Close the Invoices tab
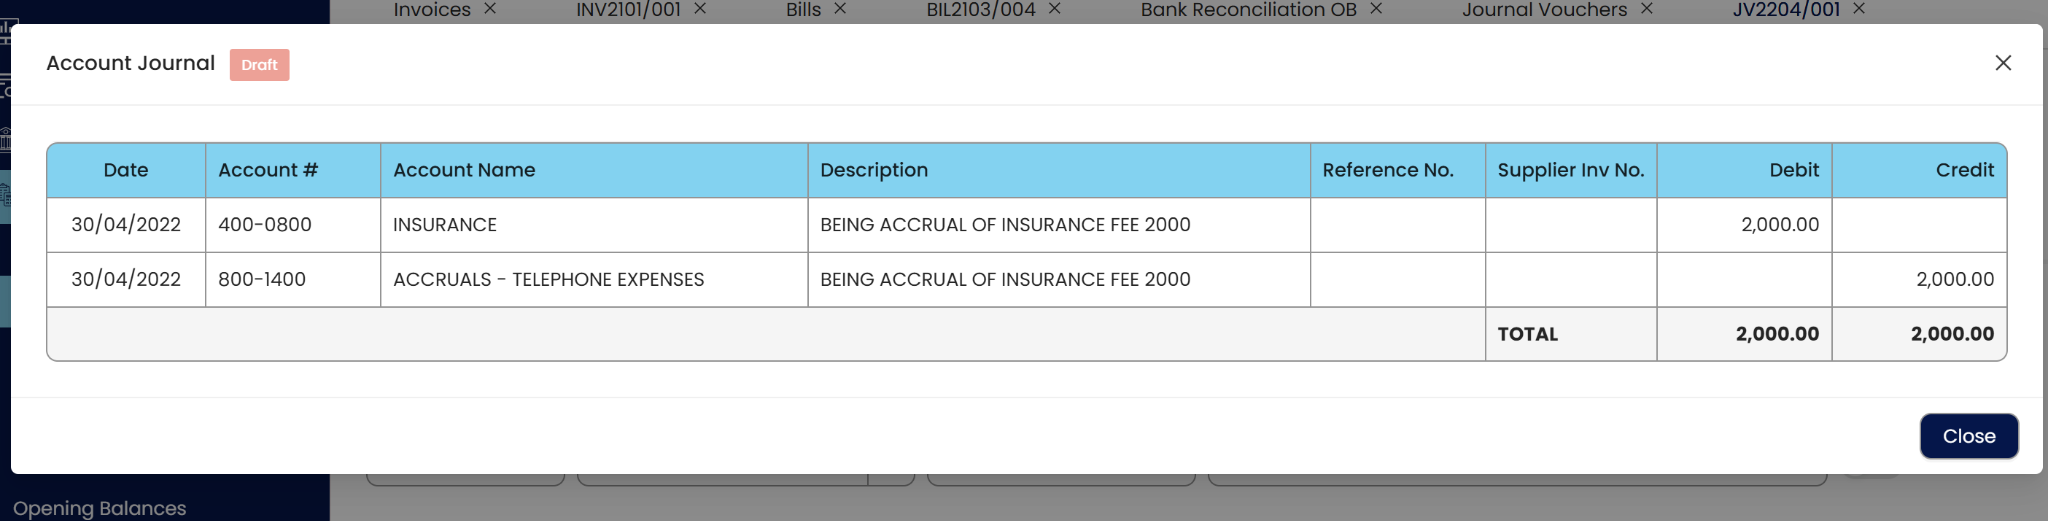 tap(490, 9)
